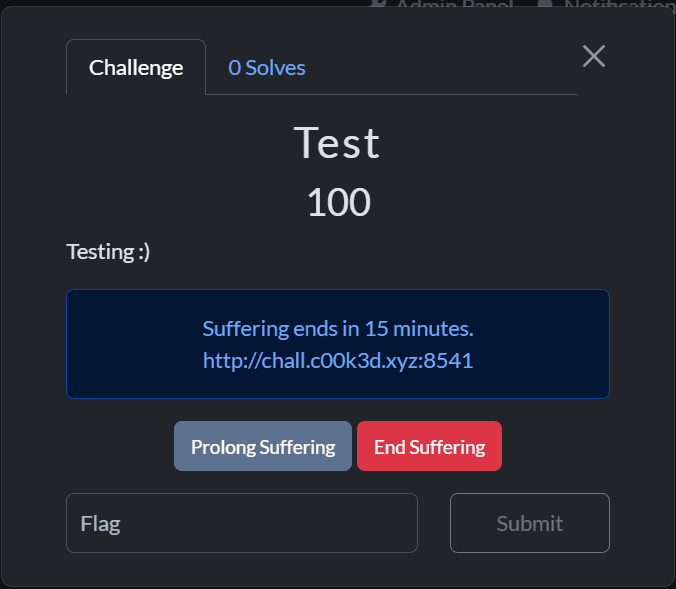The image size is (676, 589).
Task: Focus the Flag input field
Action: pyautogui.click(x=242, y=523)
